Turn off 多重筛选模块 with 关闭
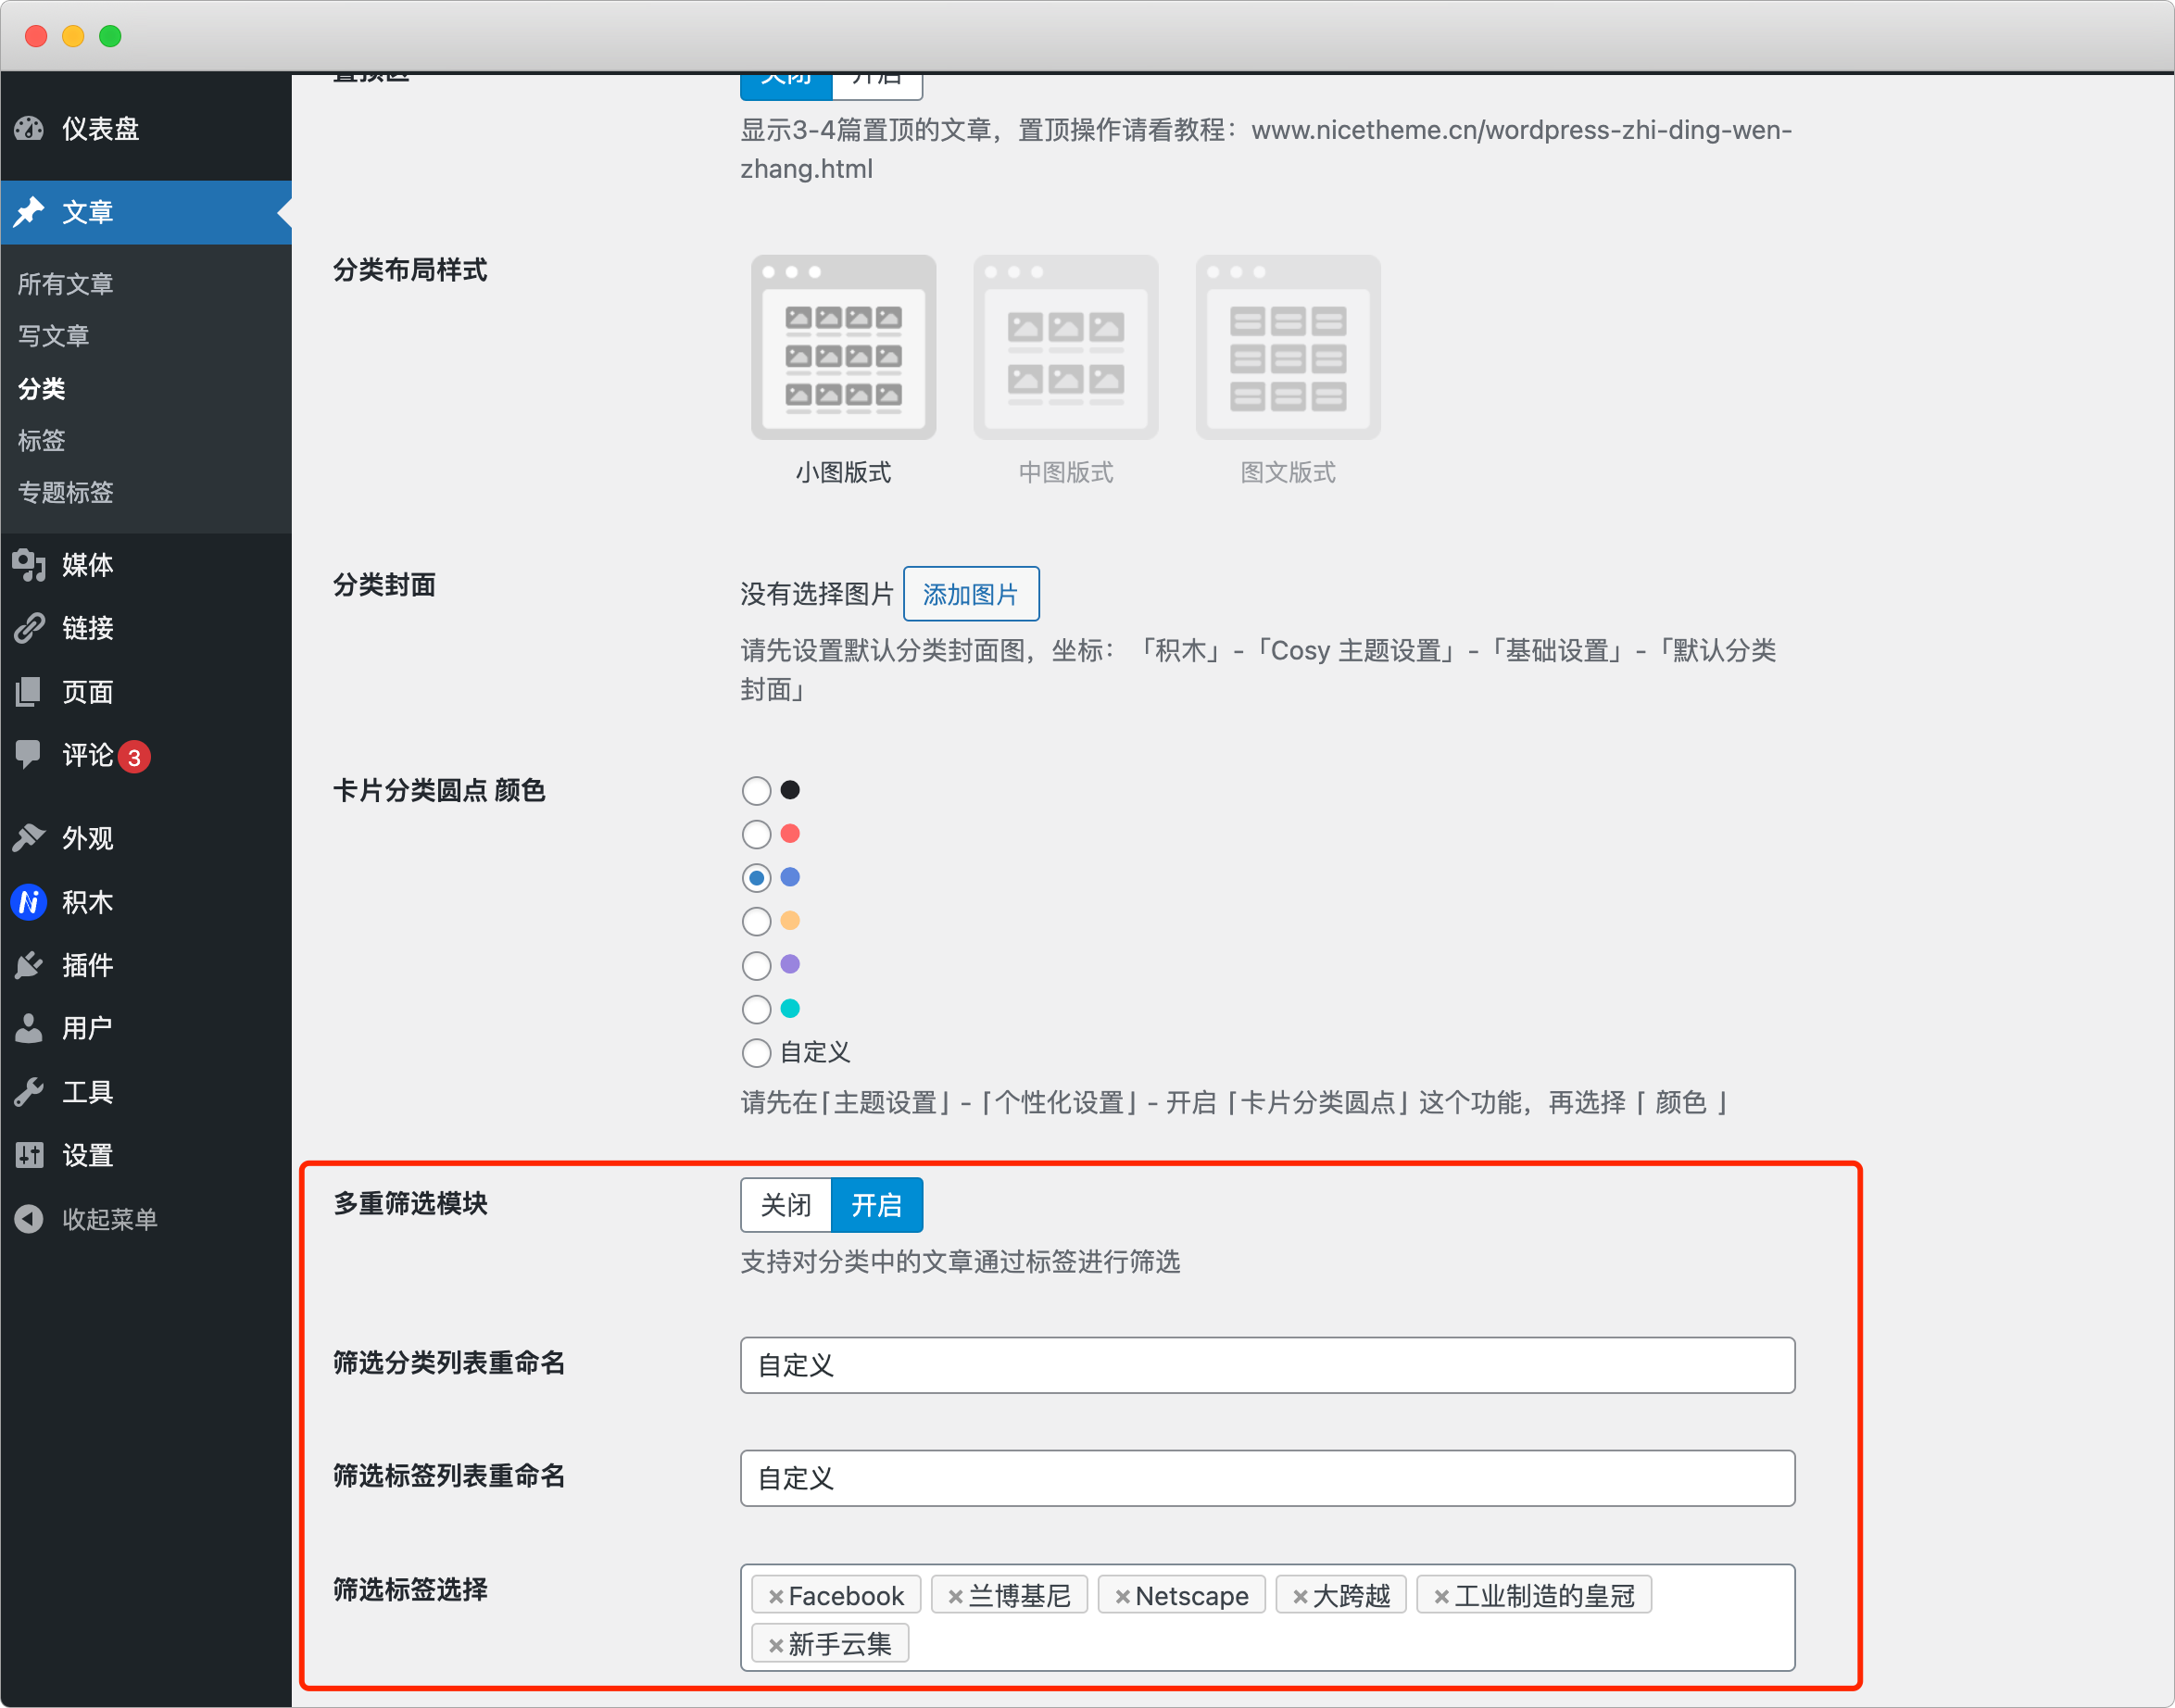 click(x=786, y=1205)
